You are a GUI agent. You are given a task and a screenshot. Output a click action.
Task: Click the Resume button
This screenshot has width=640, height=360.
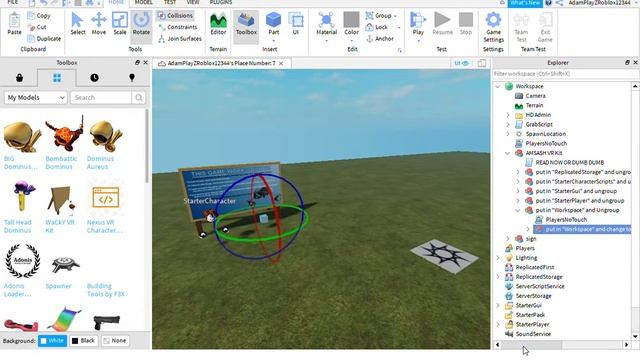point(442,24)
